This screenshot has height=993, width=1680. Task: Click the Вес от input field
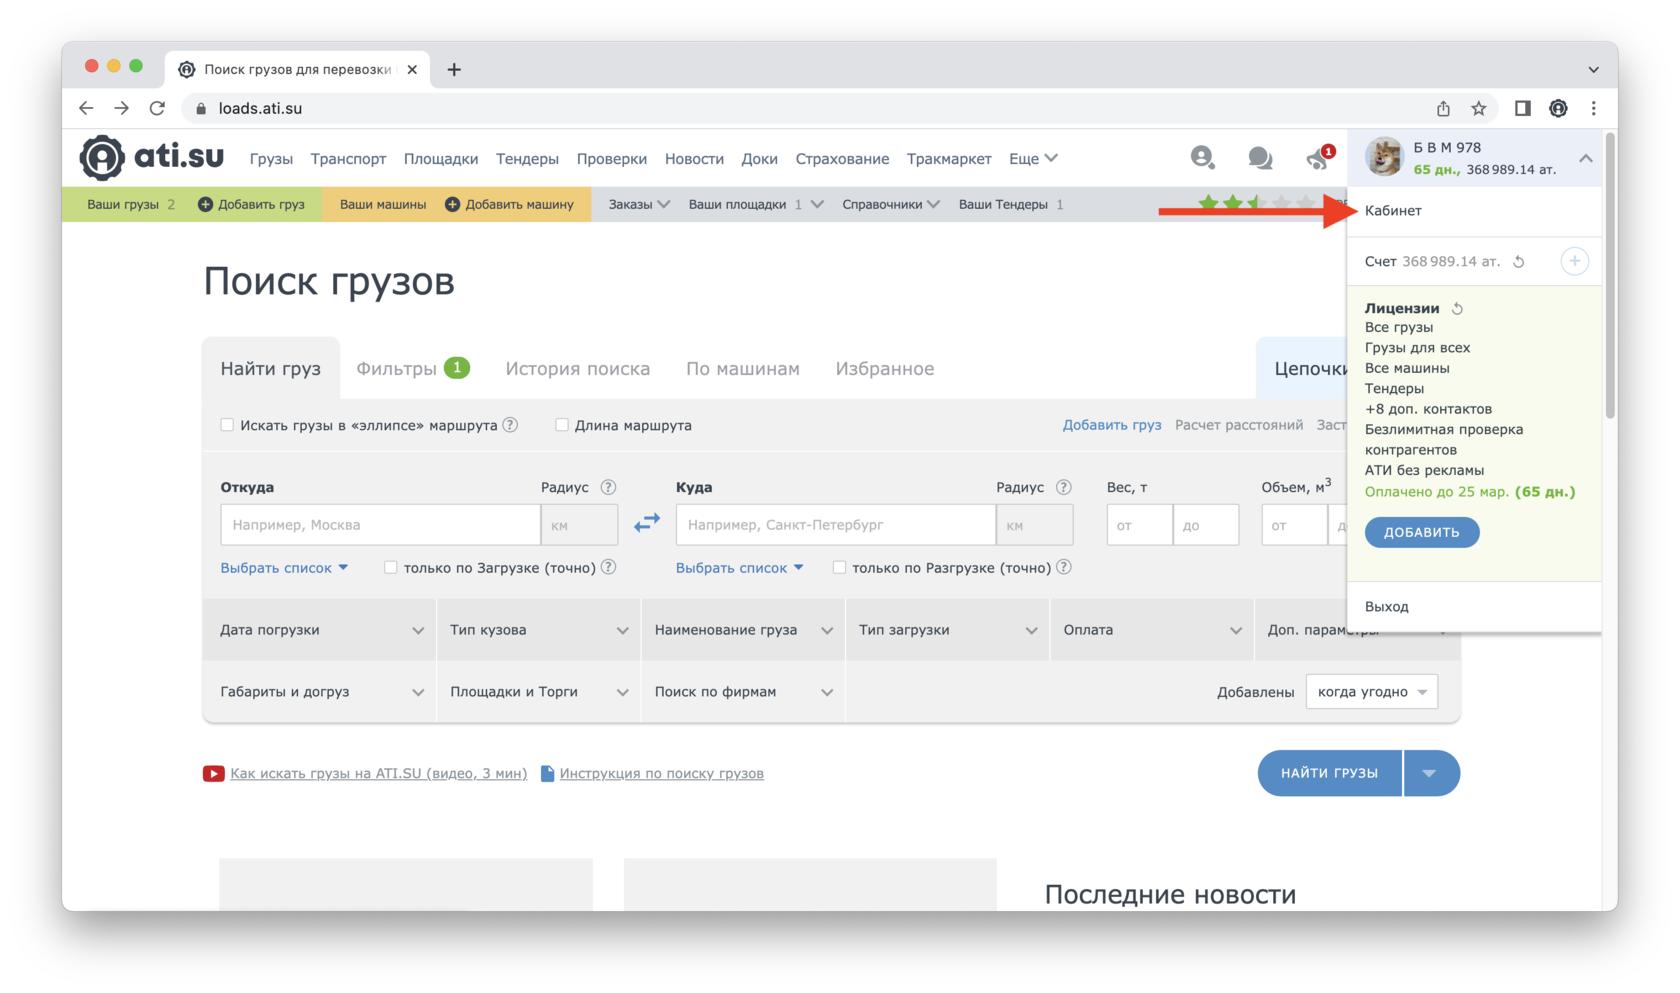(1139, 524)
